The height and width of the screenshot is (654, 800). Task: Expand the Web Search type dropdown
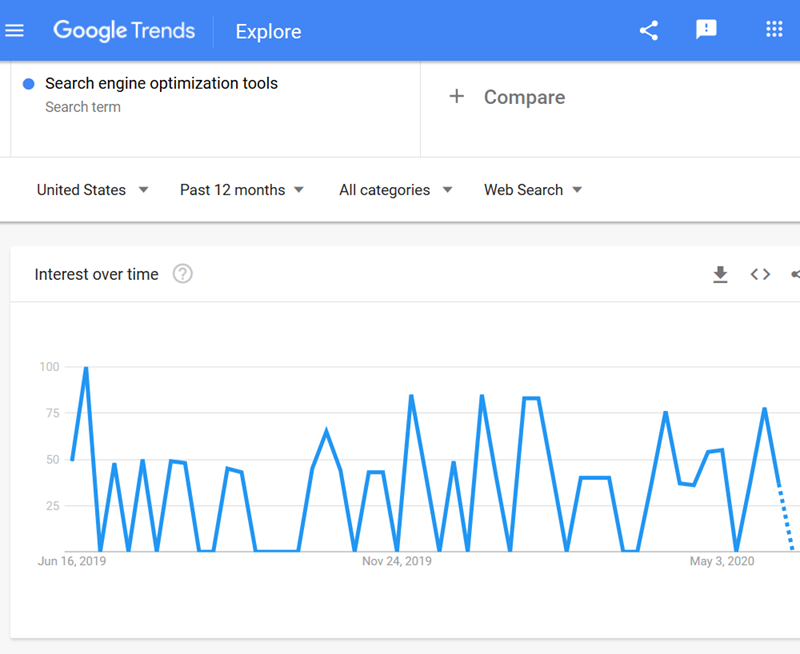(533, 190)
